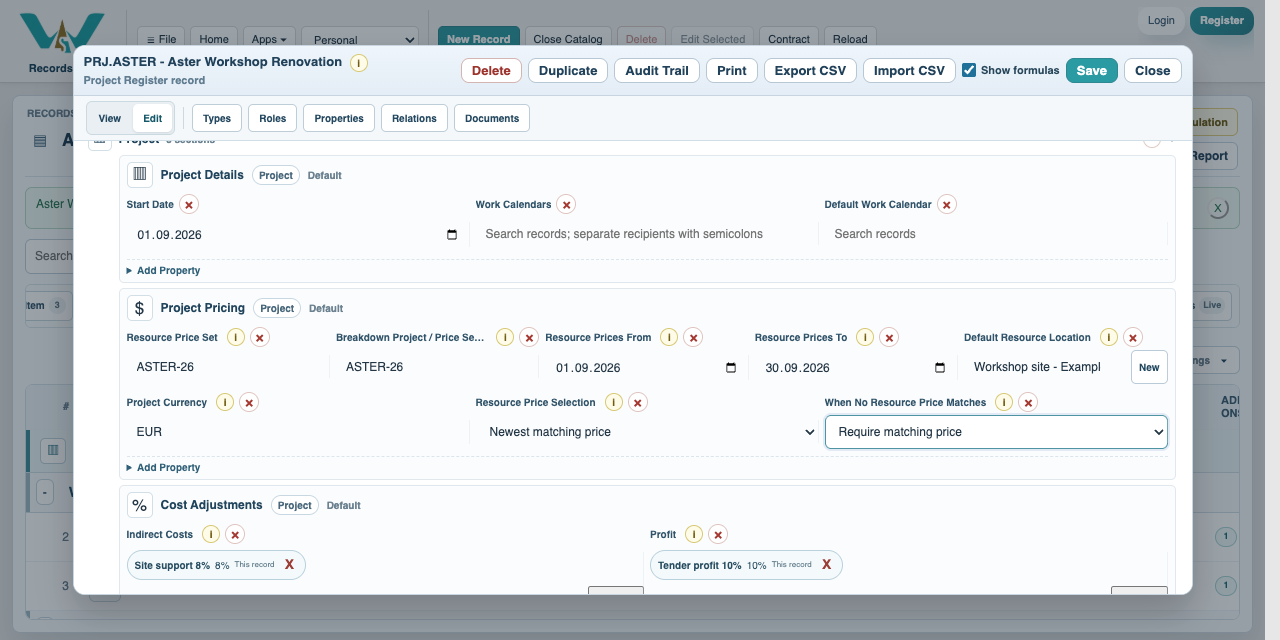Open the Properties tab
The image size is (1280, 640).
pos(339,118)
